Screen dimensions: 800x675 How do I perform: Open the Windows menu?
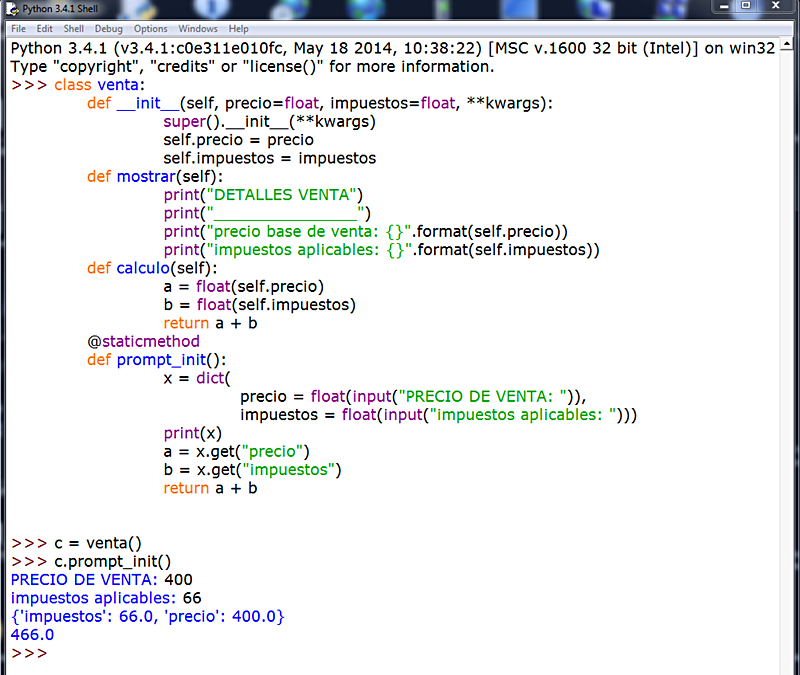pyautogui.click(x=197, y=28)
